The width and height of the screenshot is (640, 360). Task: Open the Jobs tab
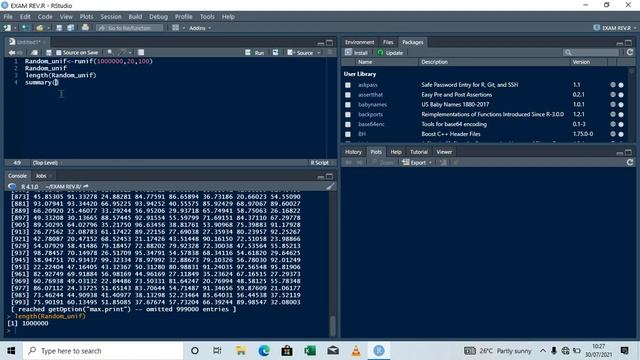pyautogui.click(x=41, y=176)
